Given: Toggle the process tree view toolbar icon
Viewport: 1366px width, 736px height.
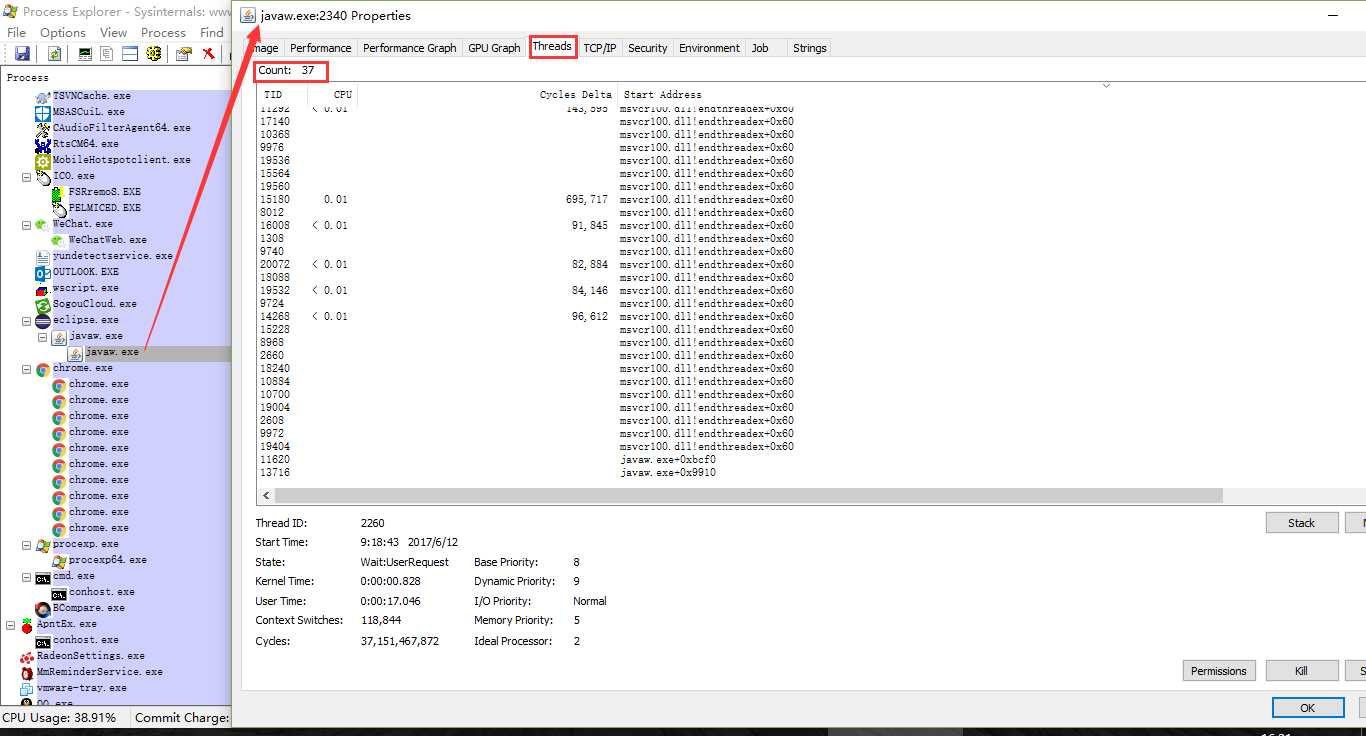Looking at the screenshot, I should click(x=106, y=54).
